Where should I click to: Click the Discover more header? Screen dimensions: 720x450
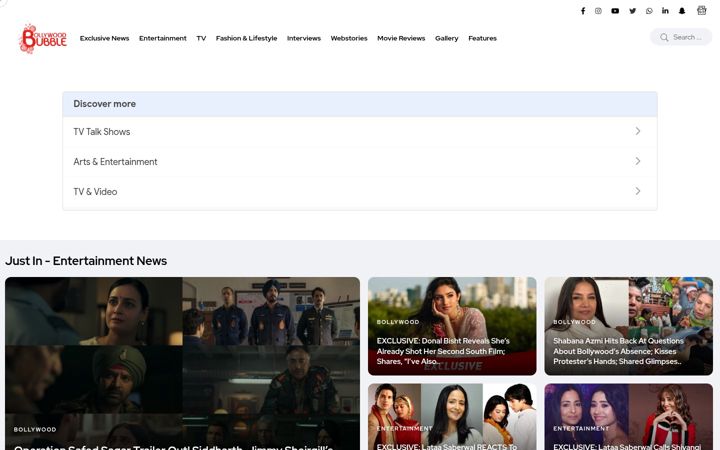(360, 104)
